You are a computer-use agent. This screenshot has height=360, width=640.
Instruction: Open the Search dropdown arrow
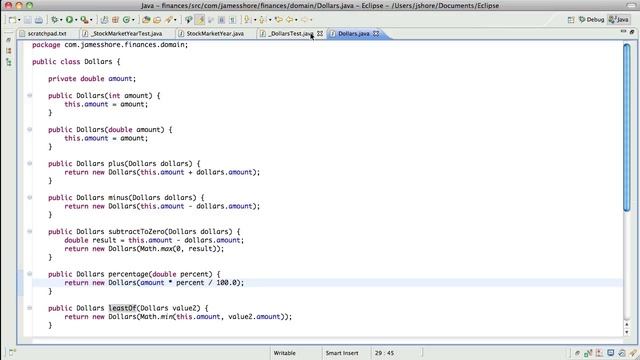(176, 20)
